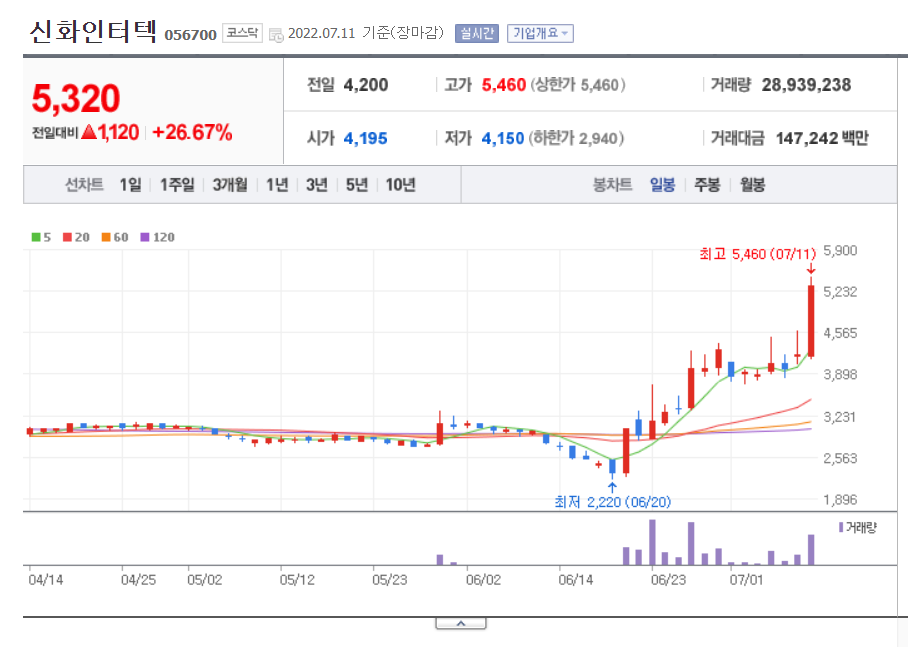
Task: Select the 1주일 line chart tab
Action: (177, 185)
